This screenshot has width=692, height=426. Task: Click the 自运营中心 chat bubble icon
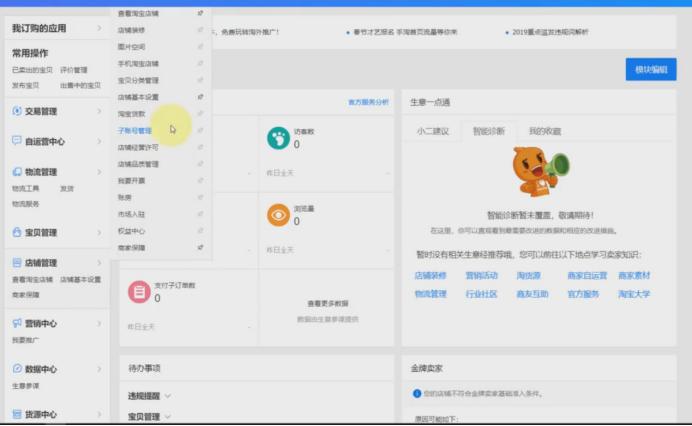pos(17,141)
